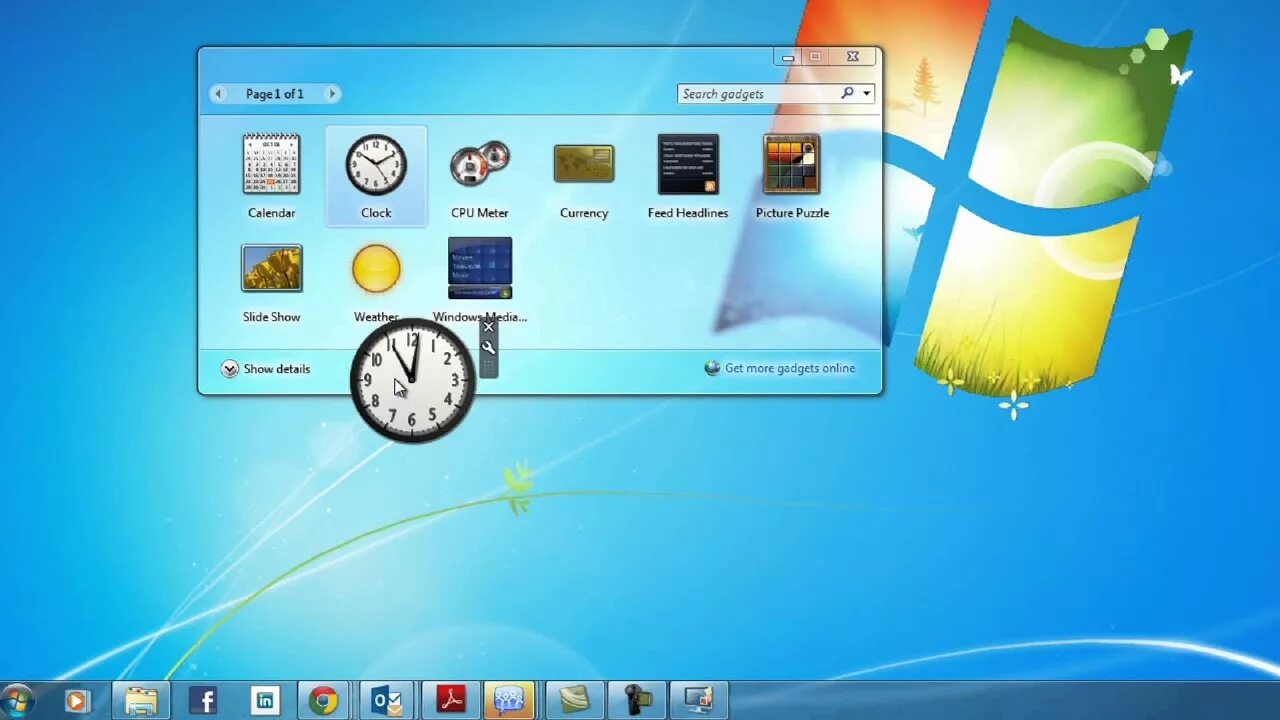Image resolution: width=1280 pixels, height=720 pixels.
Task: Open desktop clock options via wrench icon
Action: click(x=488, y=348)
